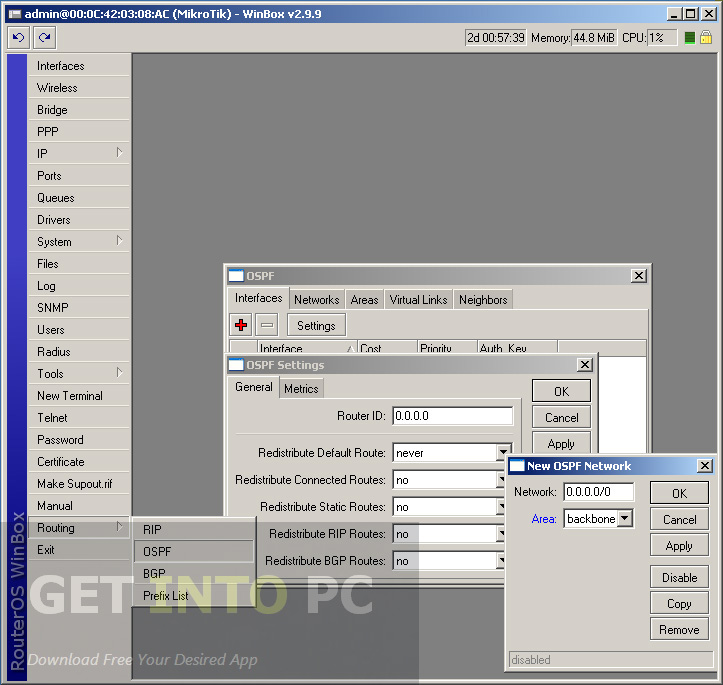
Task: Click Cancel in New OSPF Network
Action: pyautogui.click(x=679, y=520)
